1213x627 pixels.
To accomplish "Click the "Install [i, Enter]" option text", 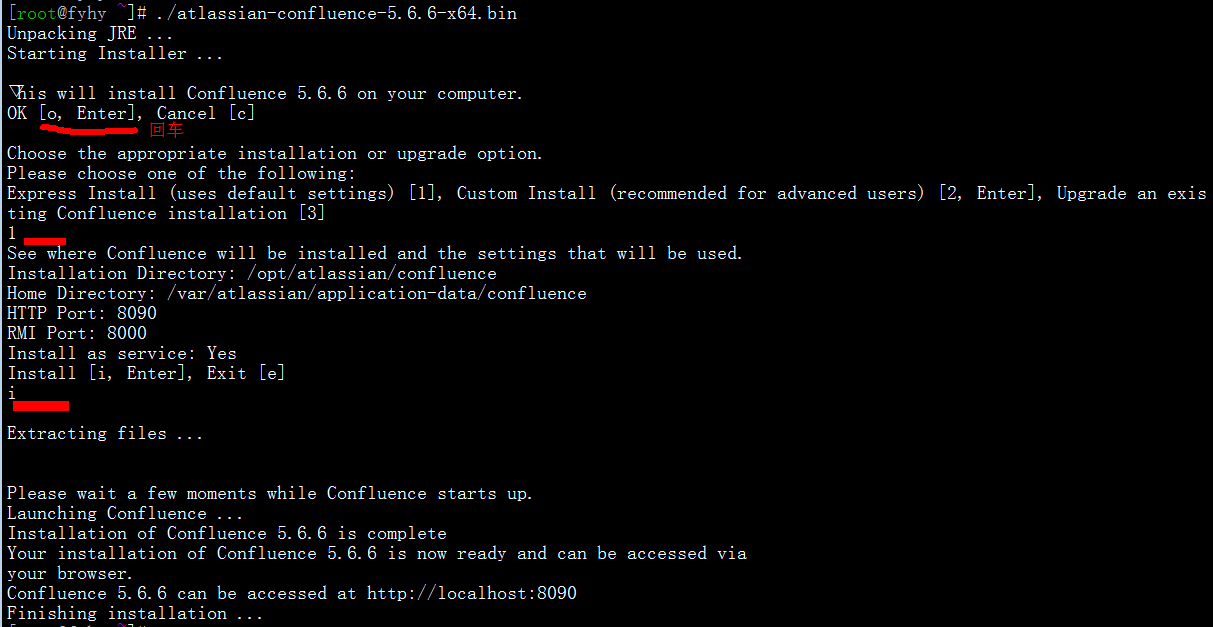I will (x=97, y=373).
